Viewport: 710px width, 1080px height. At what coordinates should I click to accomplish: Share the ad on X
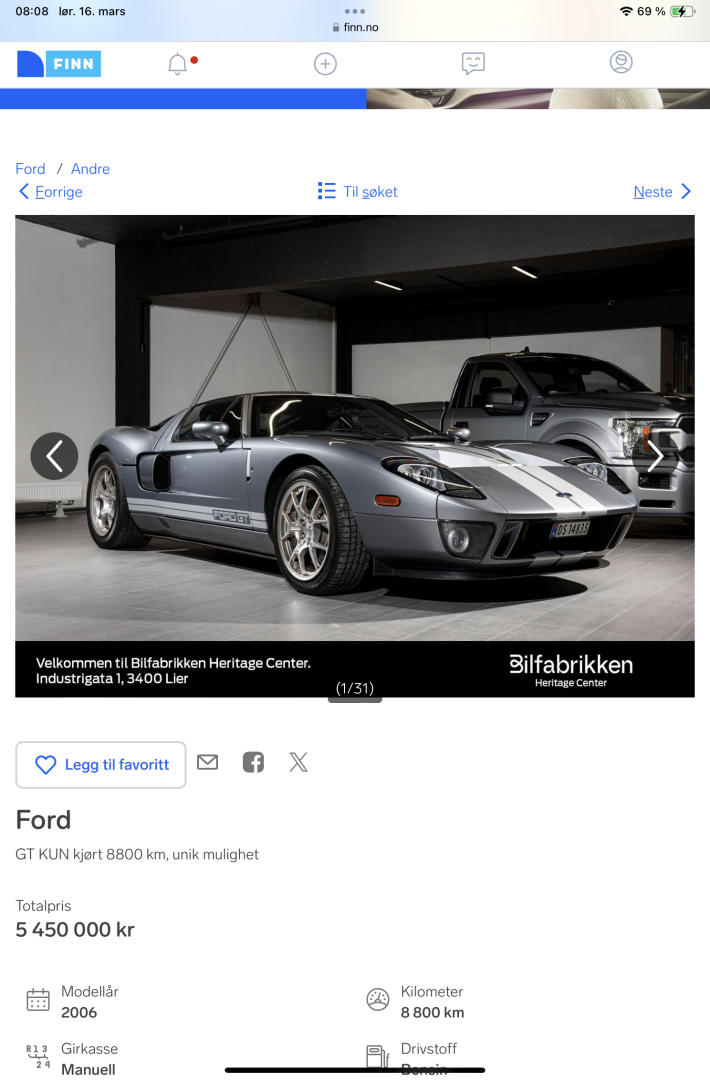pyautogui.click(x=298, y=762)
